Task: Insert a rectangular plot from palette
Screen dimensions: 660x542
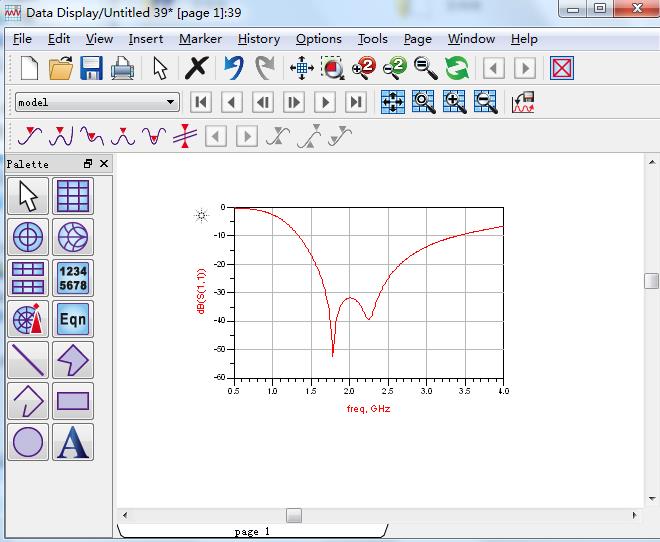Action: click(73, 196)
